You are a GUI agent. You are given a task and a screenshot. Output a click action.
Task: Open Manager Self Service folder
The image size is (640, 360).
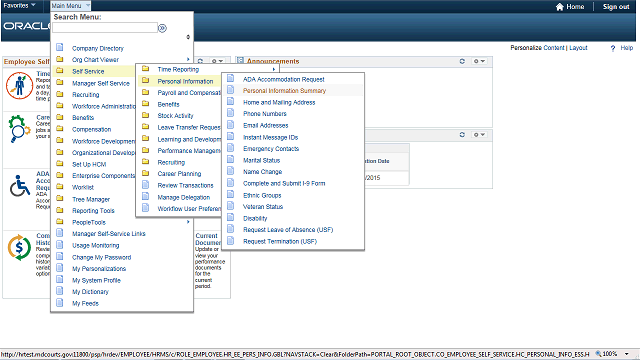tap(101, 83)
